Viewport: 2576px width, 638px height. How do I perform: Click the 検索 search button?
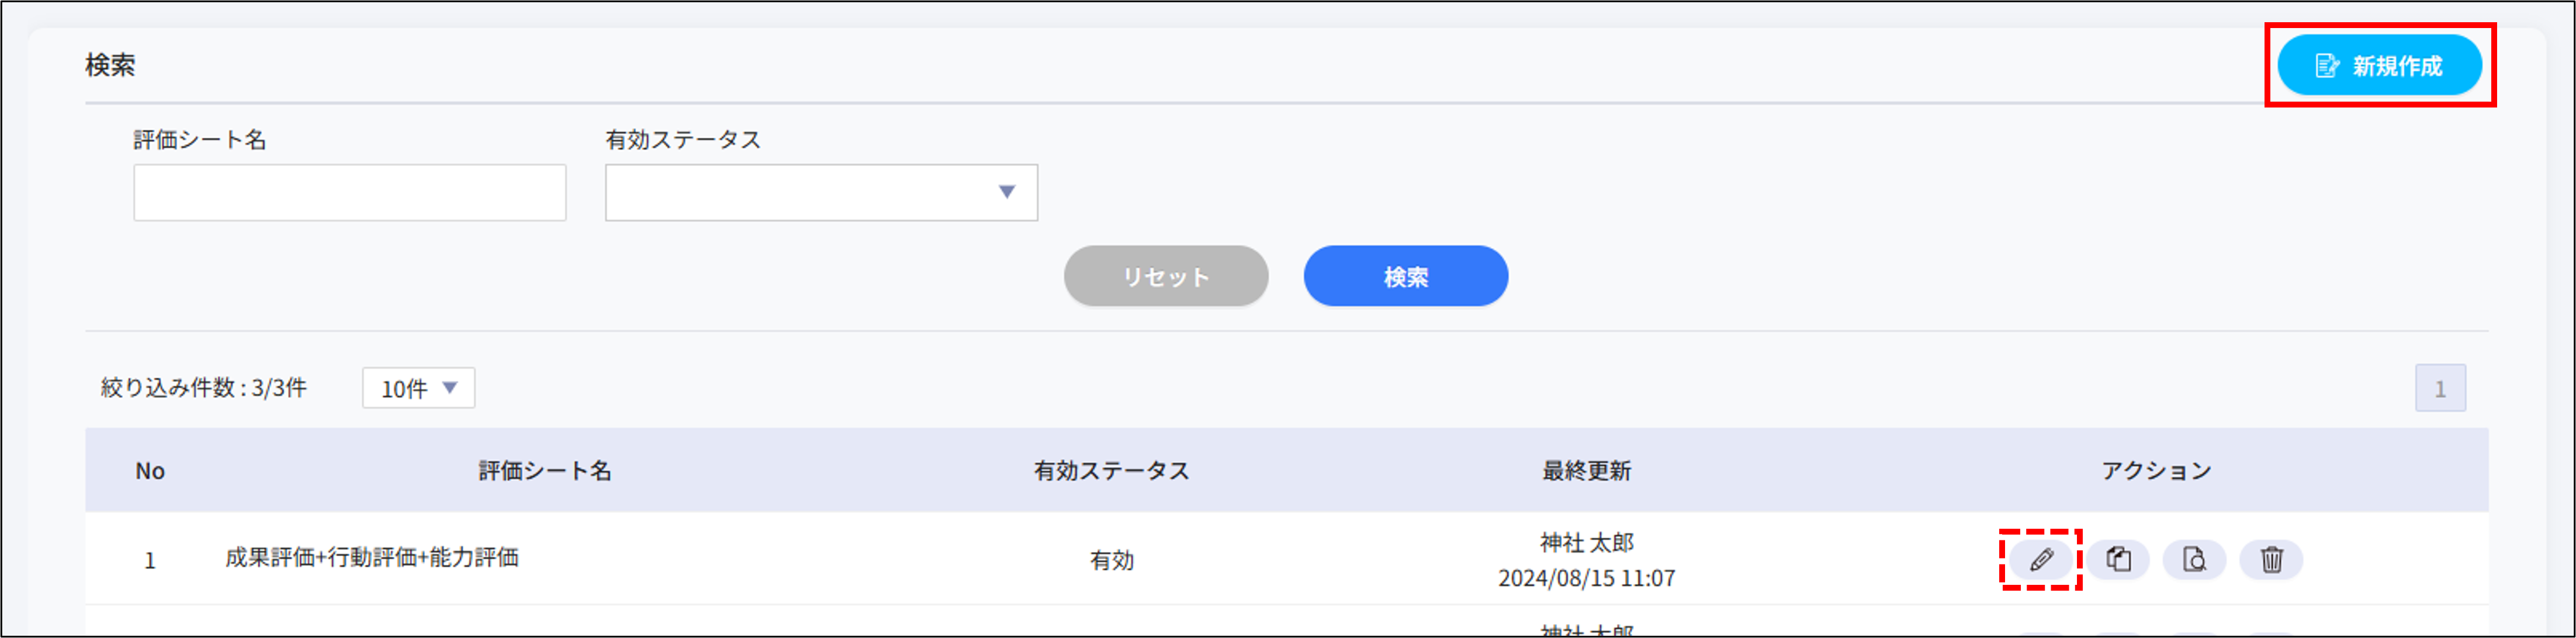[1405, 276]
